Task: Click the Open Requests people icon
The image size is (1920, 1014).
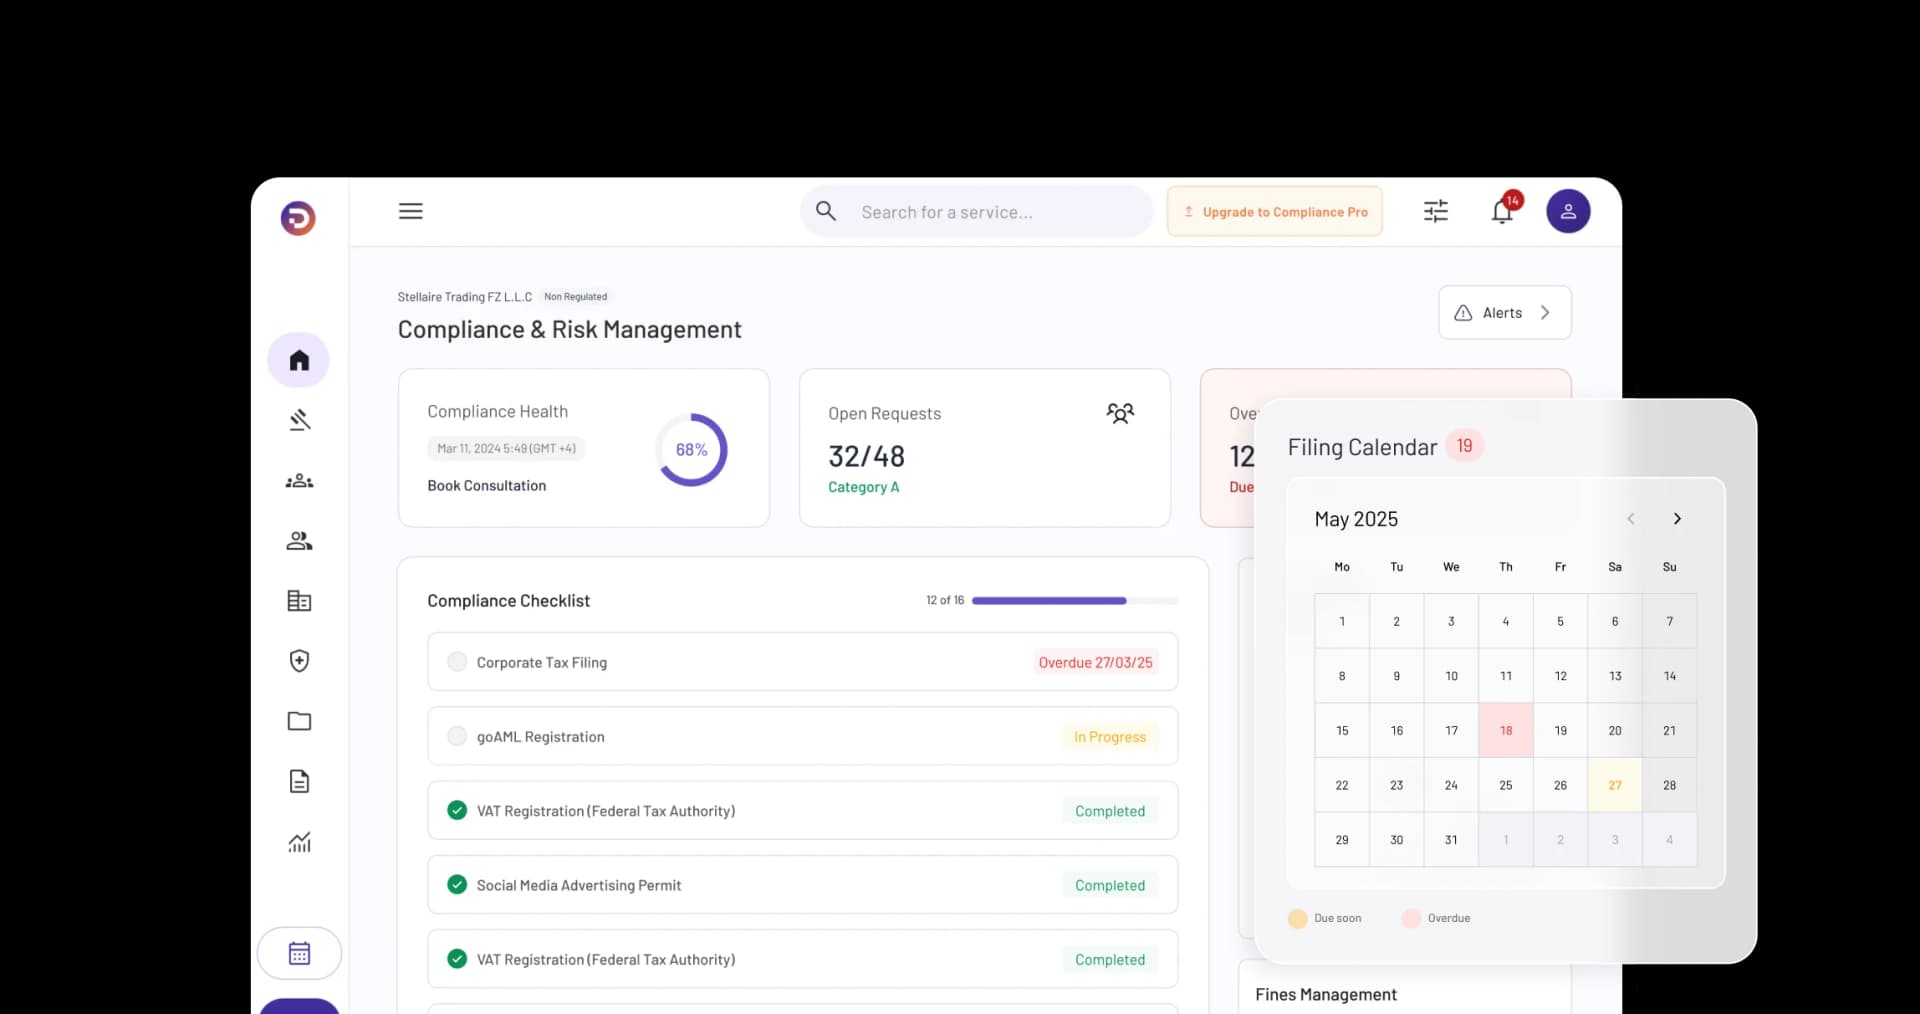Action: pyautogui.click(x=1120, y=413)
